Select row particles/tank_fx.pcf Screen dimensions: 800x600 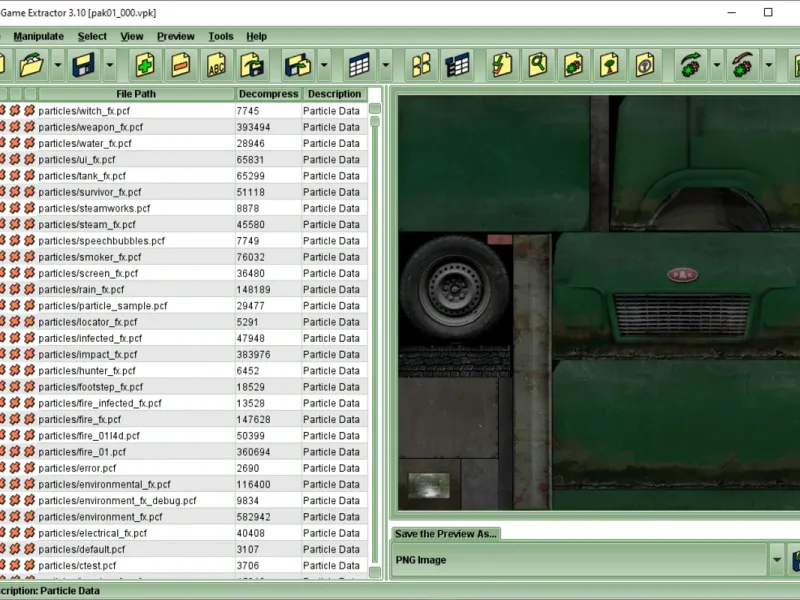tap(183, 176)
